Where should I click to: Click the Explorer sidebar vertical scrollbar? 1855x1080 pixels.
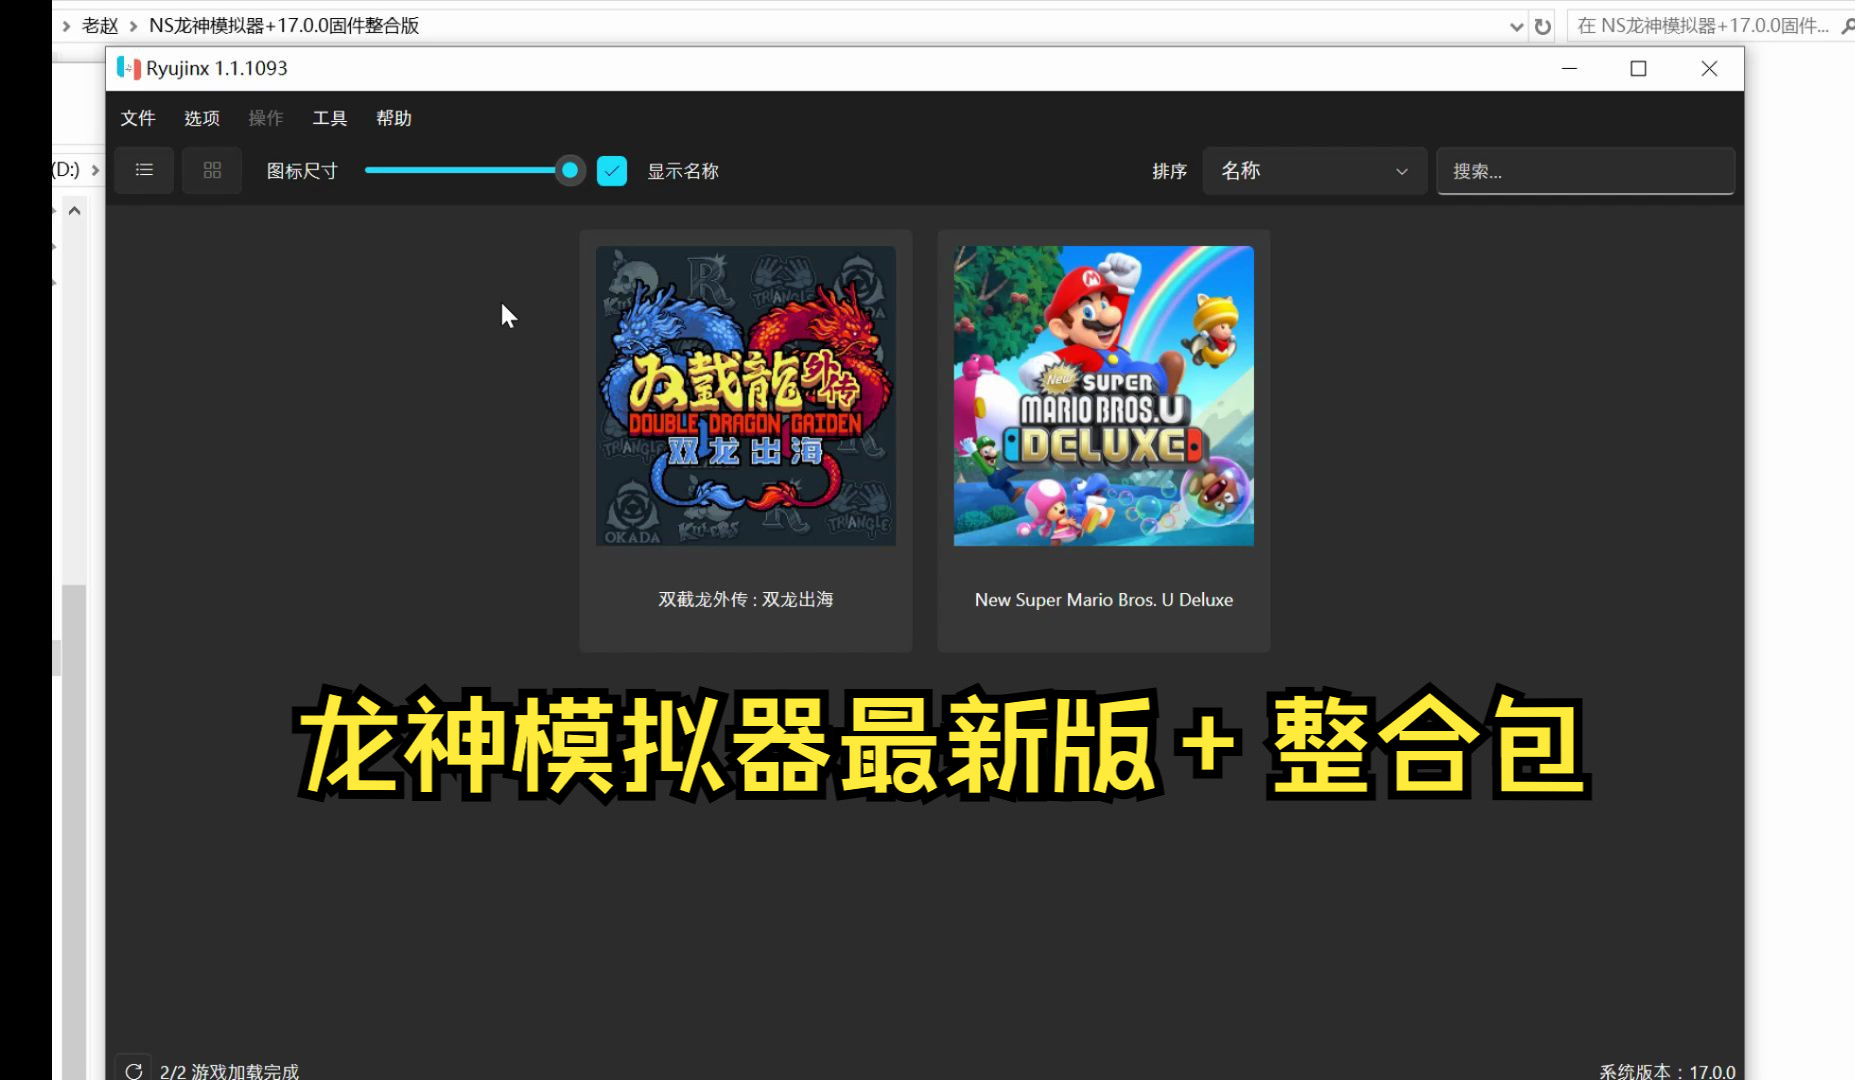pyautogui.click(x=74, y=832)
